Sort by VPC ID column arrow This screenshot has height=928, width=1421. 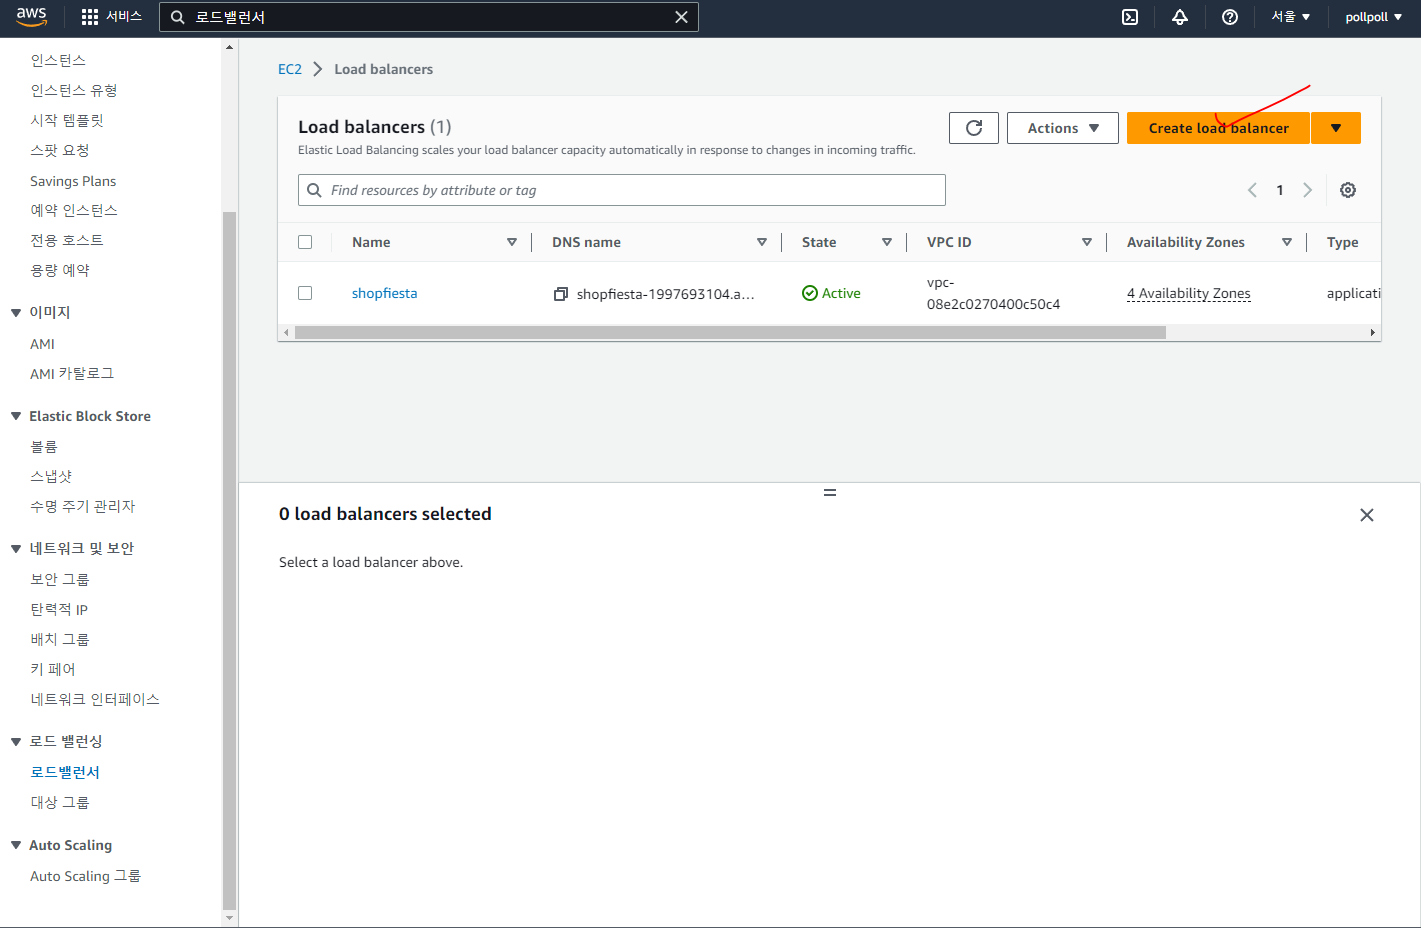pos(1087,242)
